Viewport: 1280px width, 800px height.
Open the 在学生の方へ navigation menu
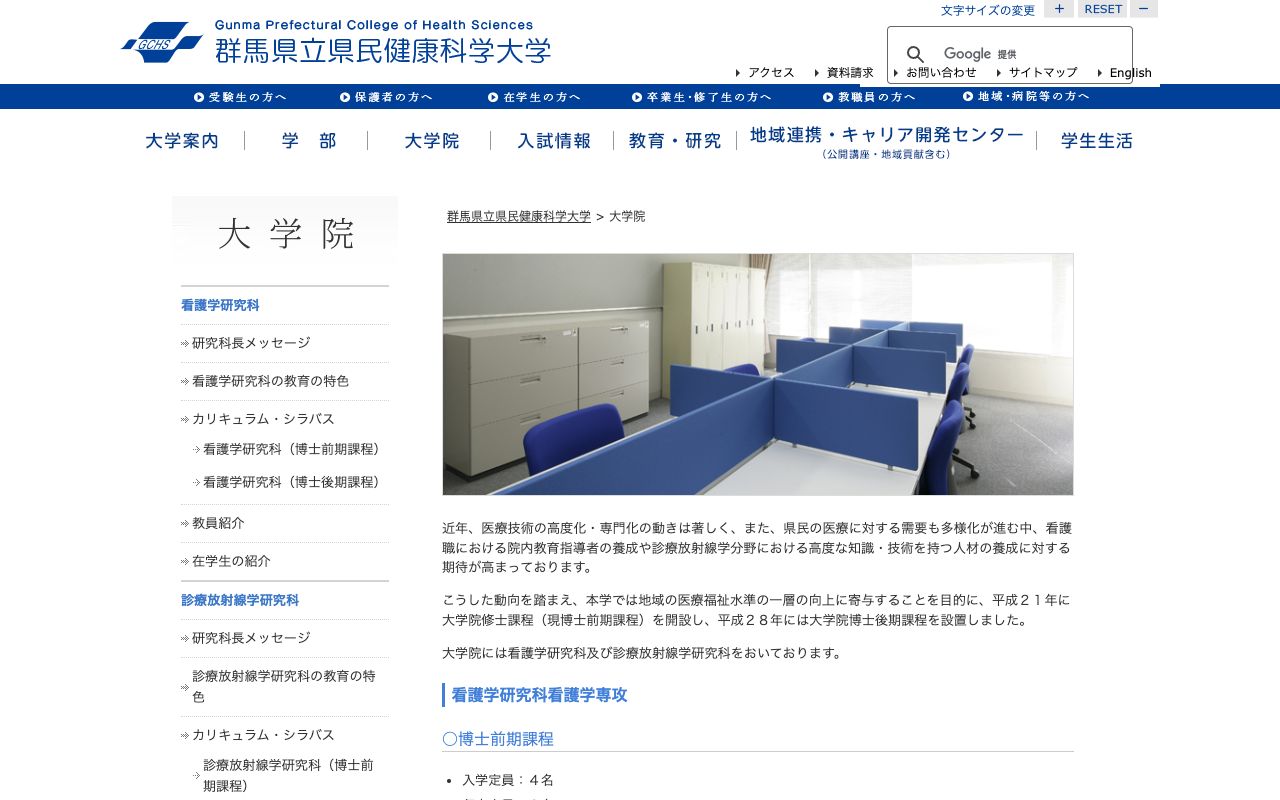coord(536,96)
